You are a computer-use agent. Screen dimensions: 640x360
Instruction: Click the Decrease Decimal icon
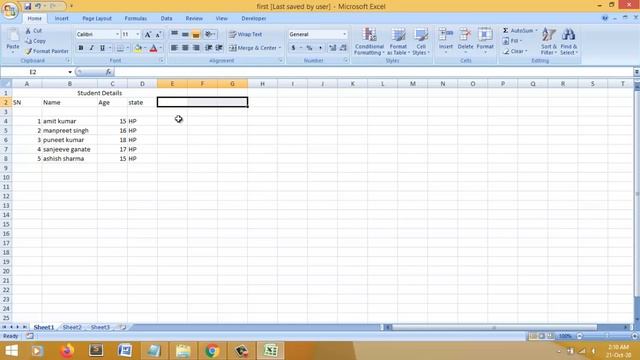pos(343,48)
